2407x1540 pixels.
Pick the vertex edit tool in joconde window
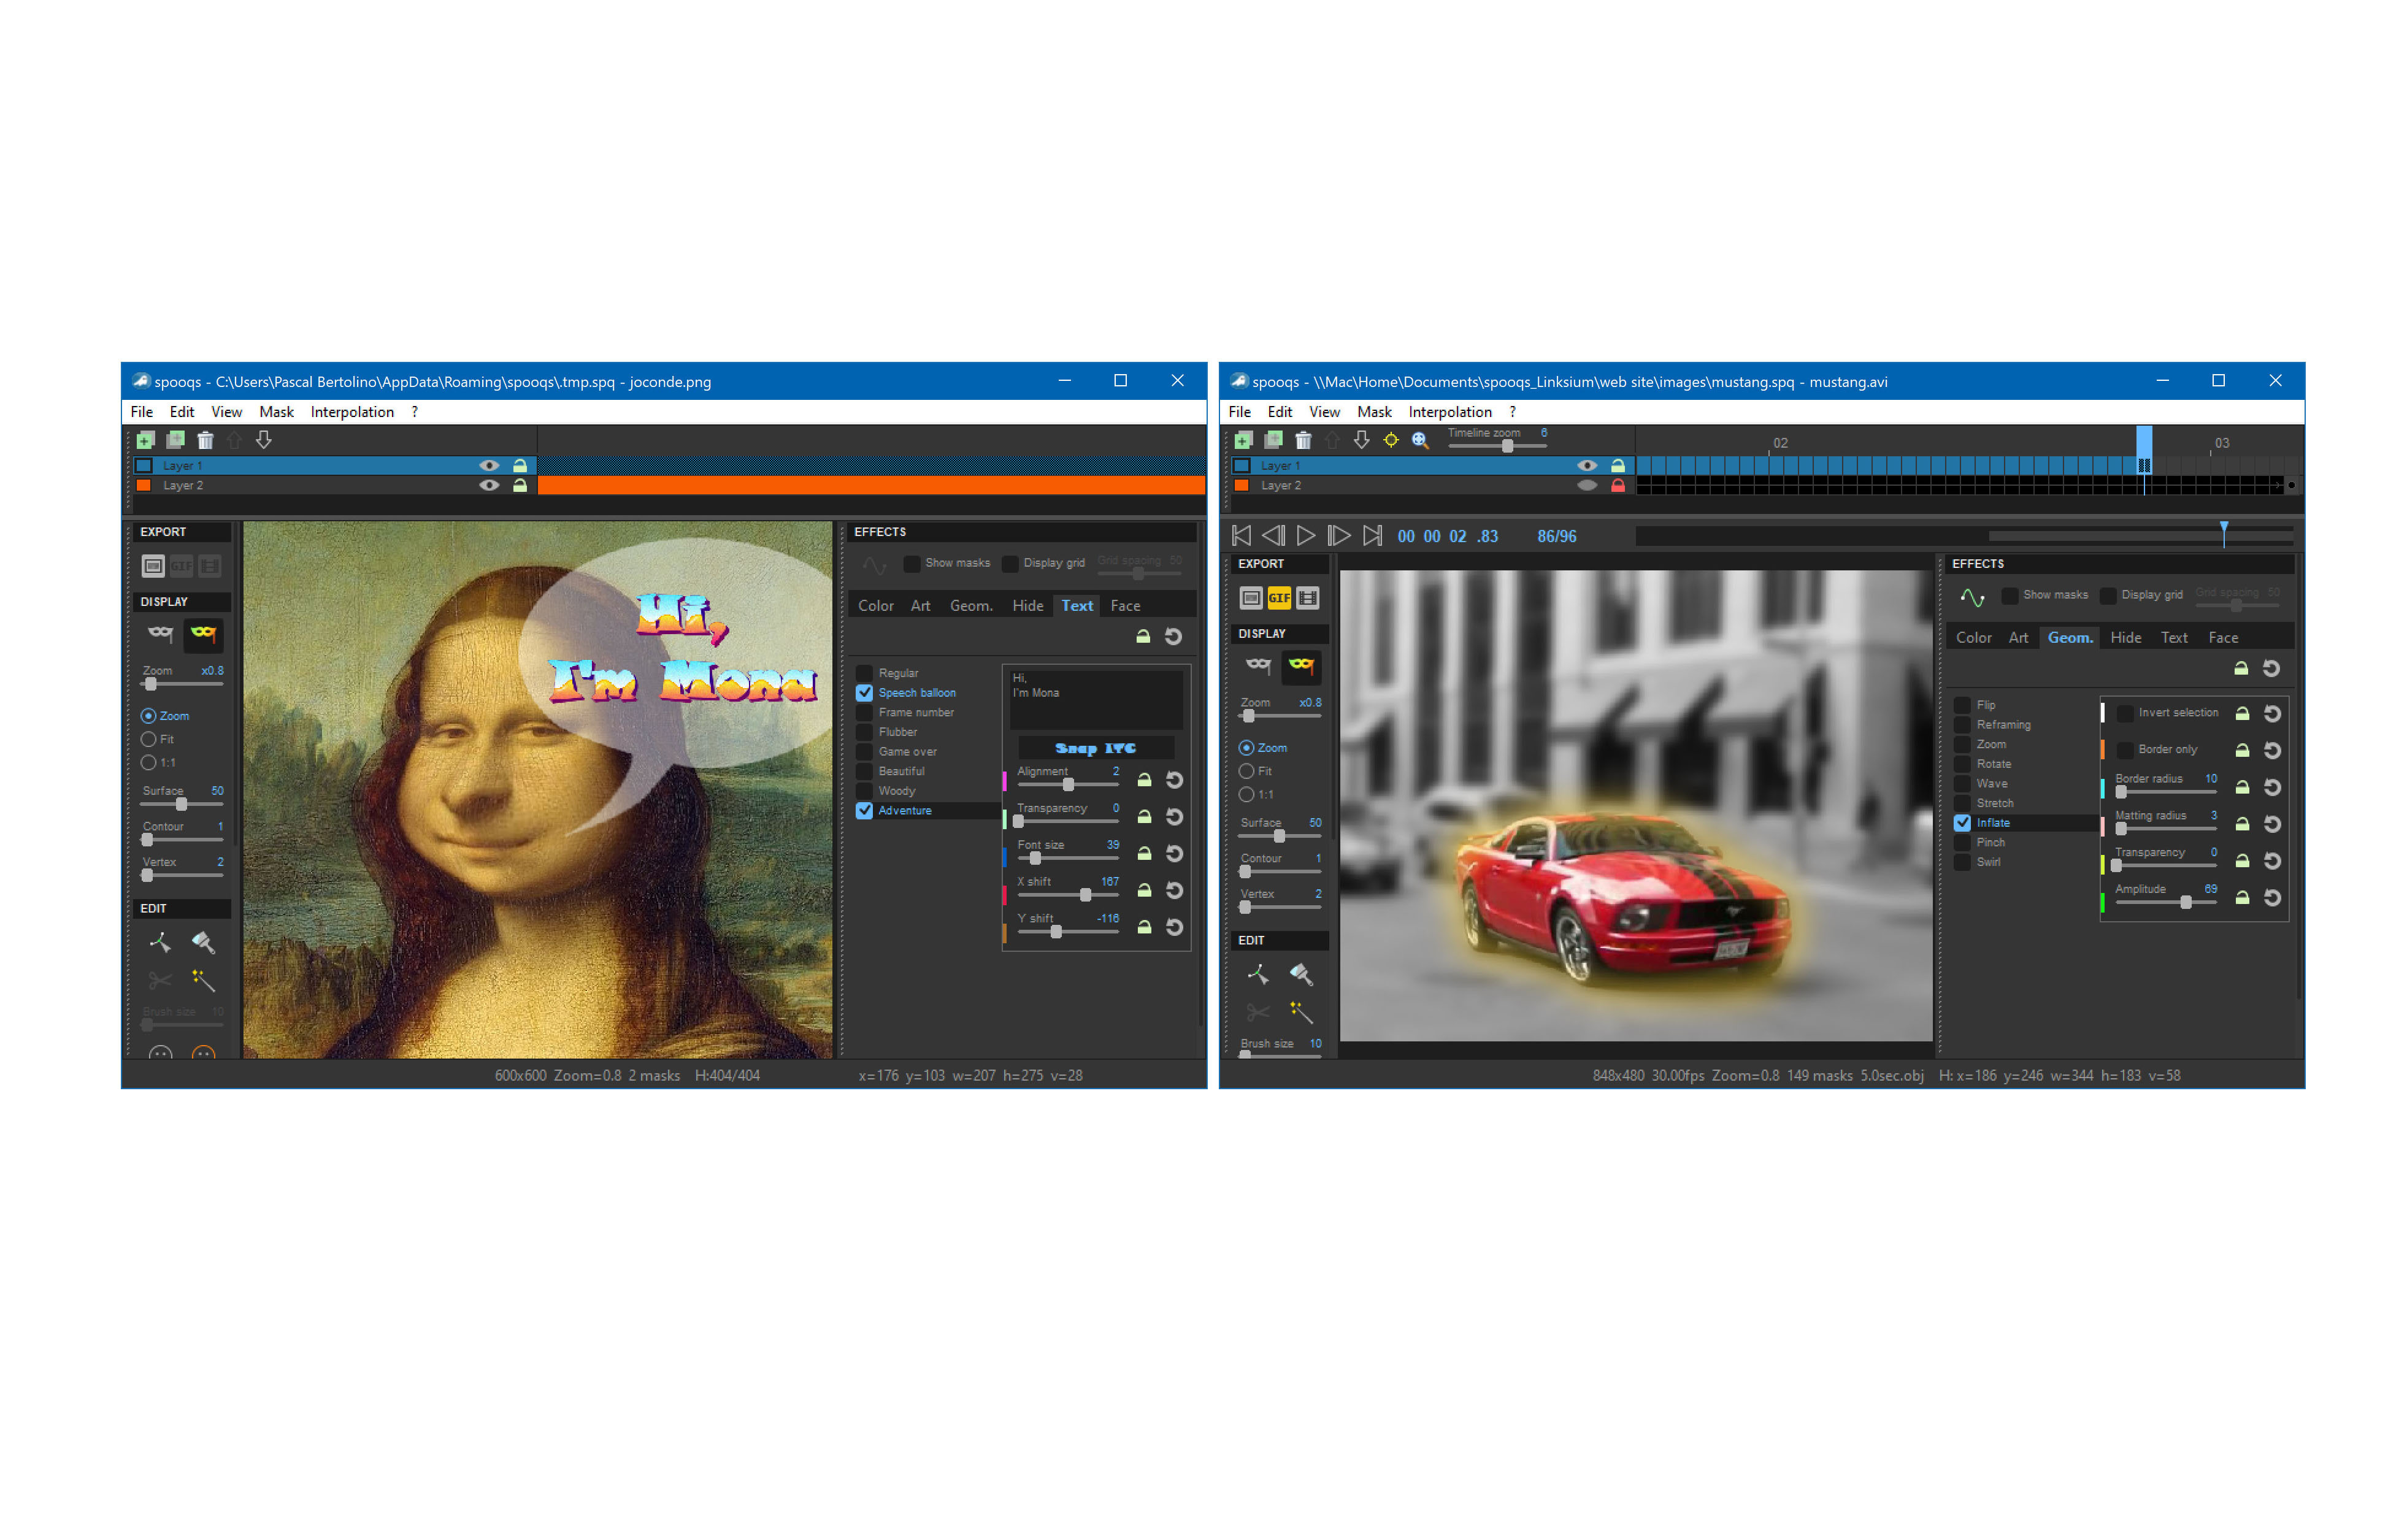[x=160, y=942]
